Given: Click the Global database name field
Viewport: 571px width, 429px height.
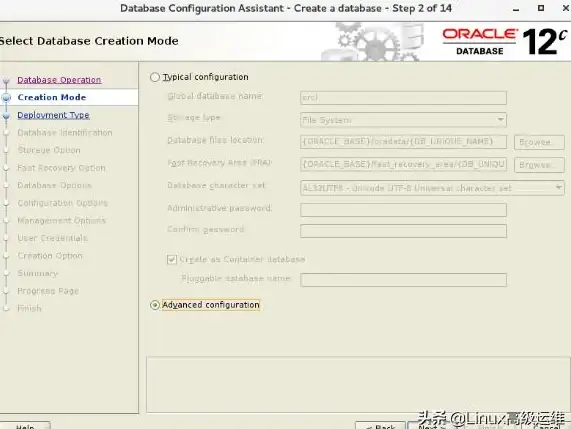Looking at the screenshot, I should pyautogui.click(x=403, y=98).
